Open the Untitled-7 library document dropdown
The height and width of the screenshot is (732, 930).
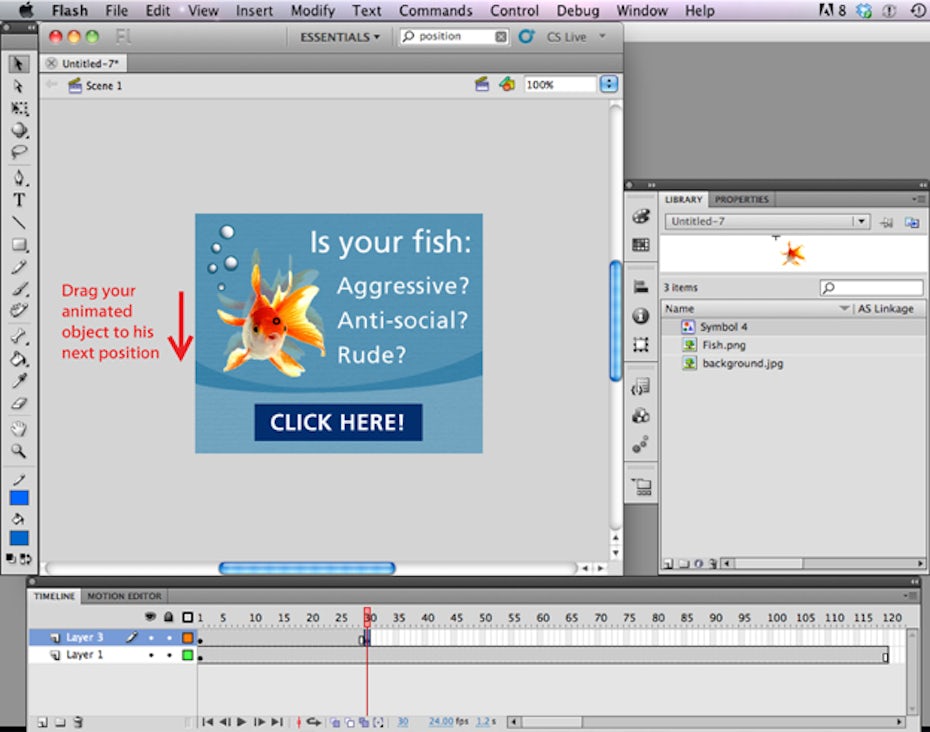click(x=860, y=221)
